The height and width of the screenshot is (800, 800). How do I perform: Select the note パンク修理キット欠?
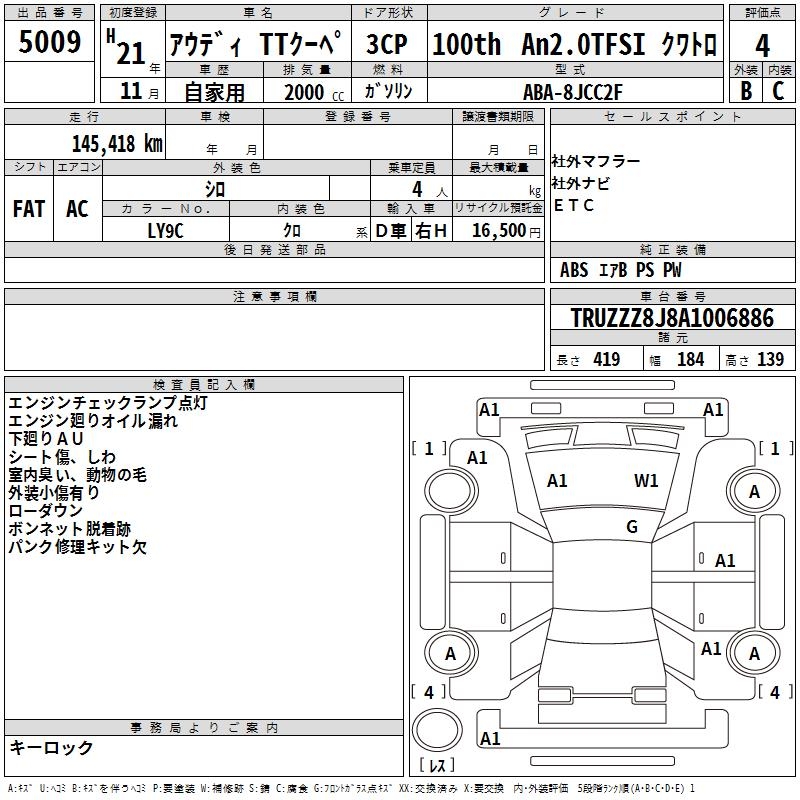point(78,547)
